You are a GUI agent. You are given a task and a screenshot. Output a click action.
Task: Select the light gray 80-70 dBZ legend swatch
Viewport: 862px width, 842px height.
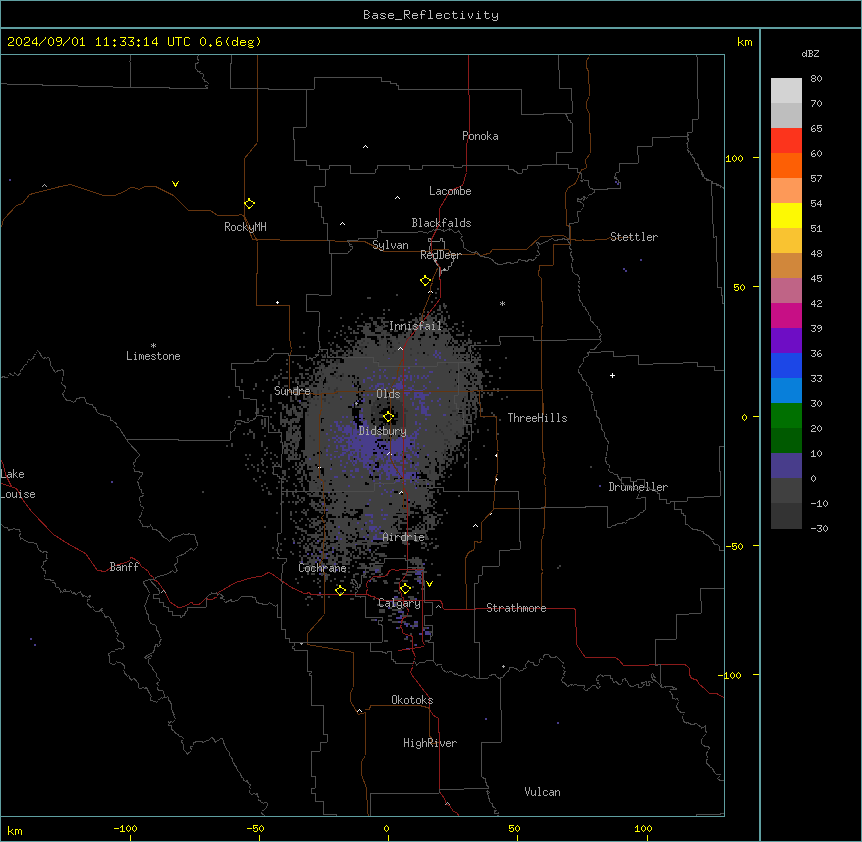[786, 91]
